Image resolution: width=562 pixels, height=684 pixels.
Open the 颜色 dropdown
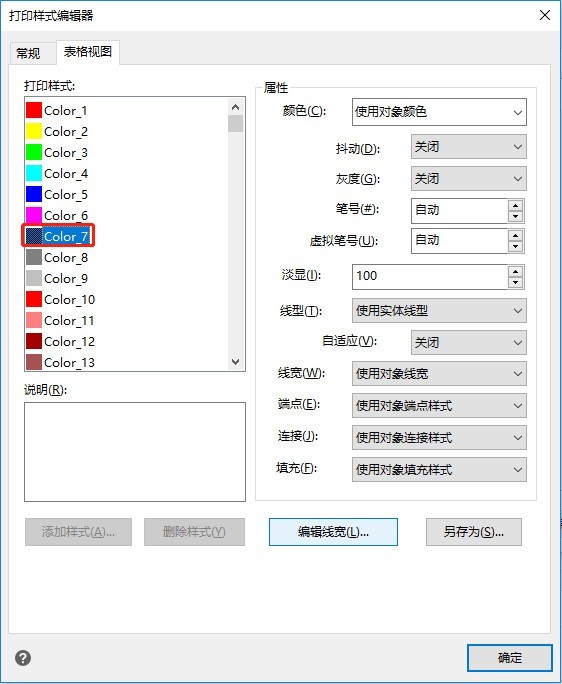439,112
